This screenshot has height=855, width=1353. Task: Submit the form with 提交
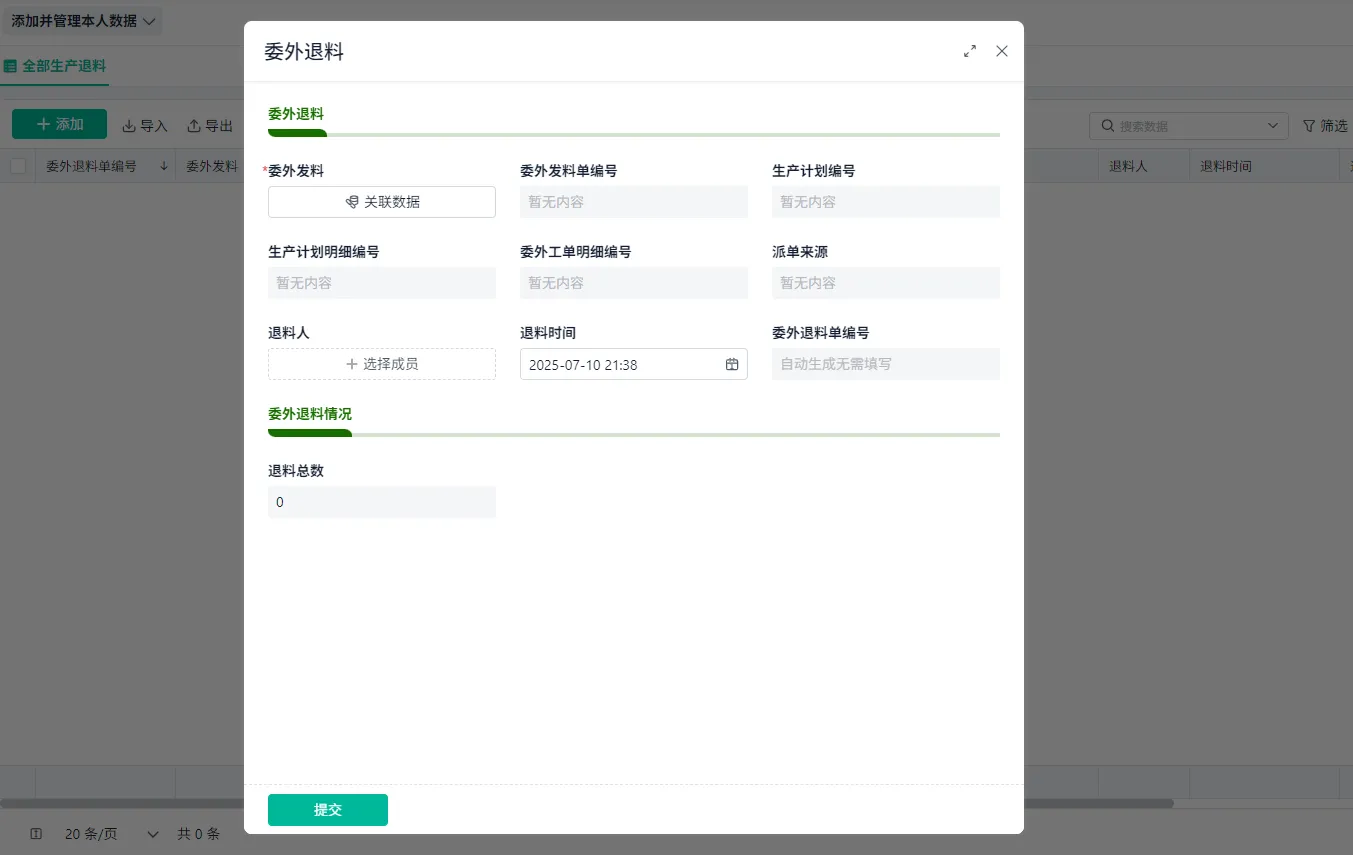point(328,810)
